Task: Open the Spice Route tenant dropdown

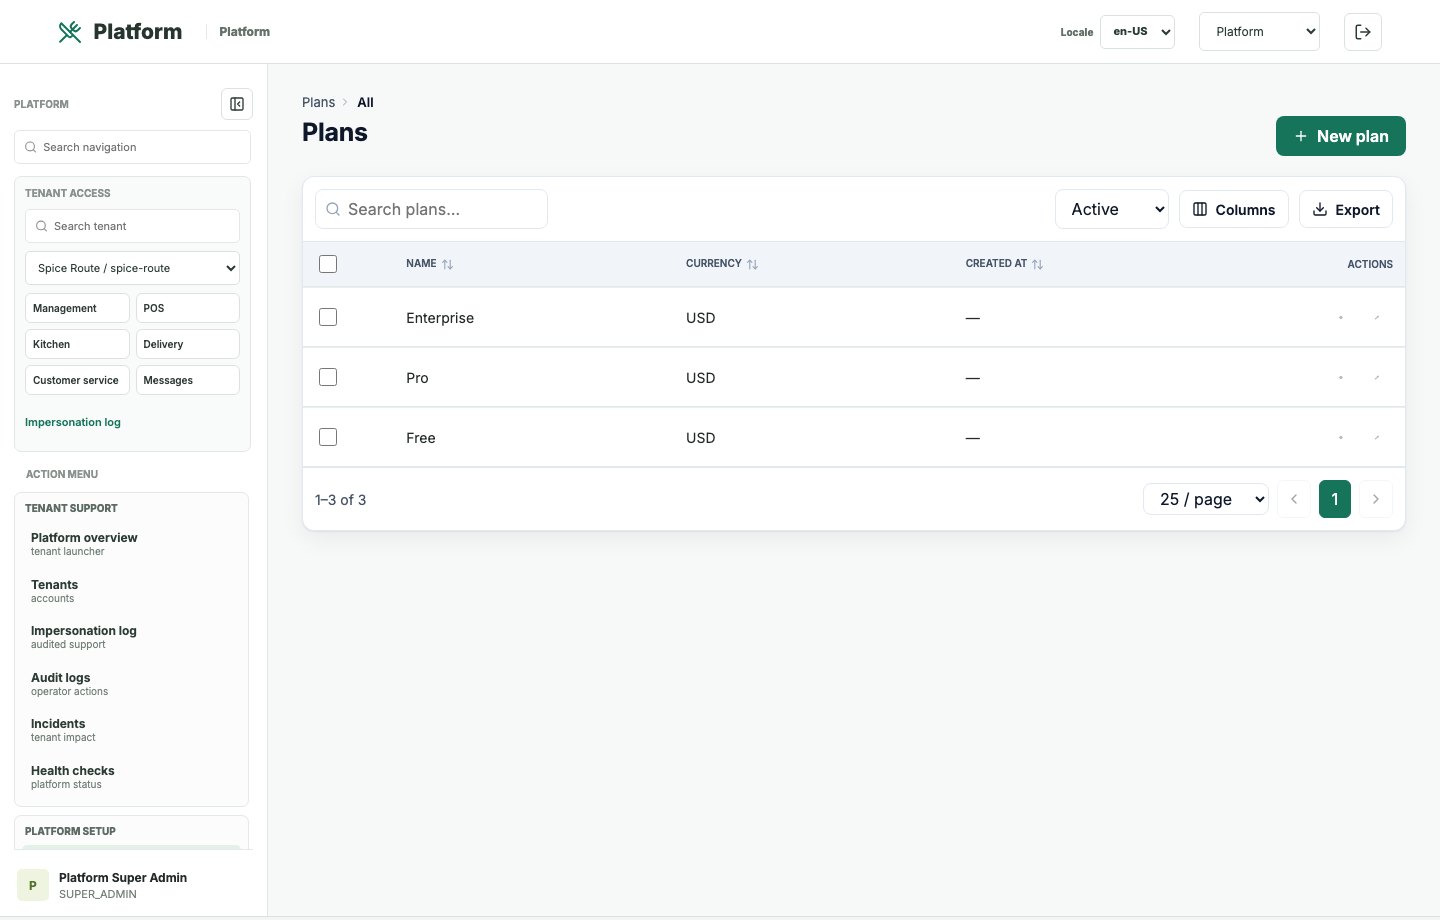Action: 132,268
